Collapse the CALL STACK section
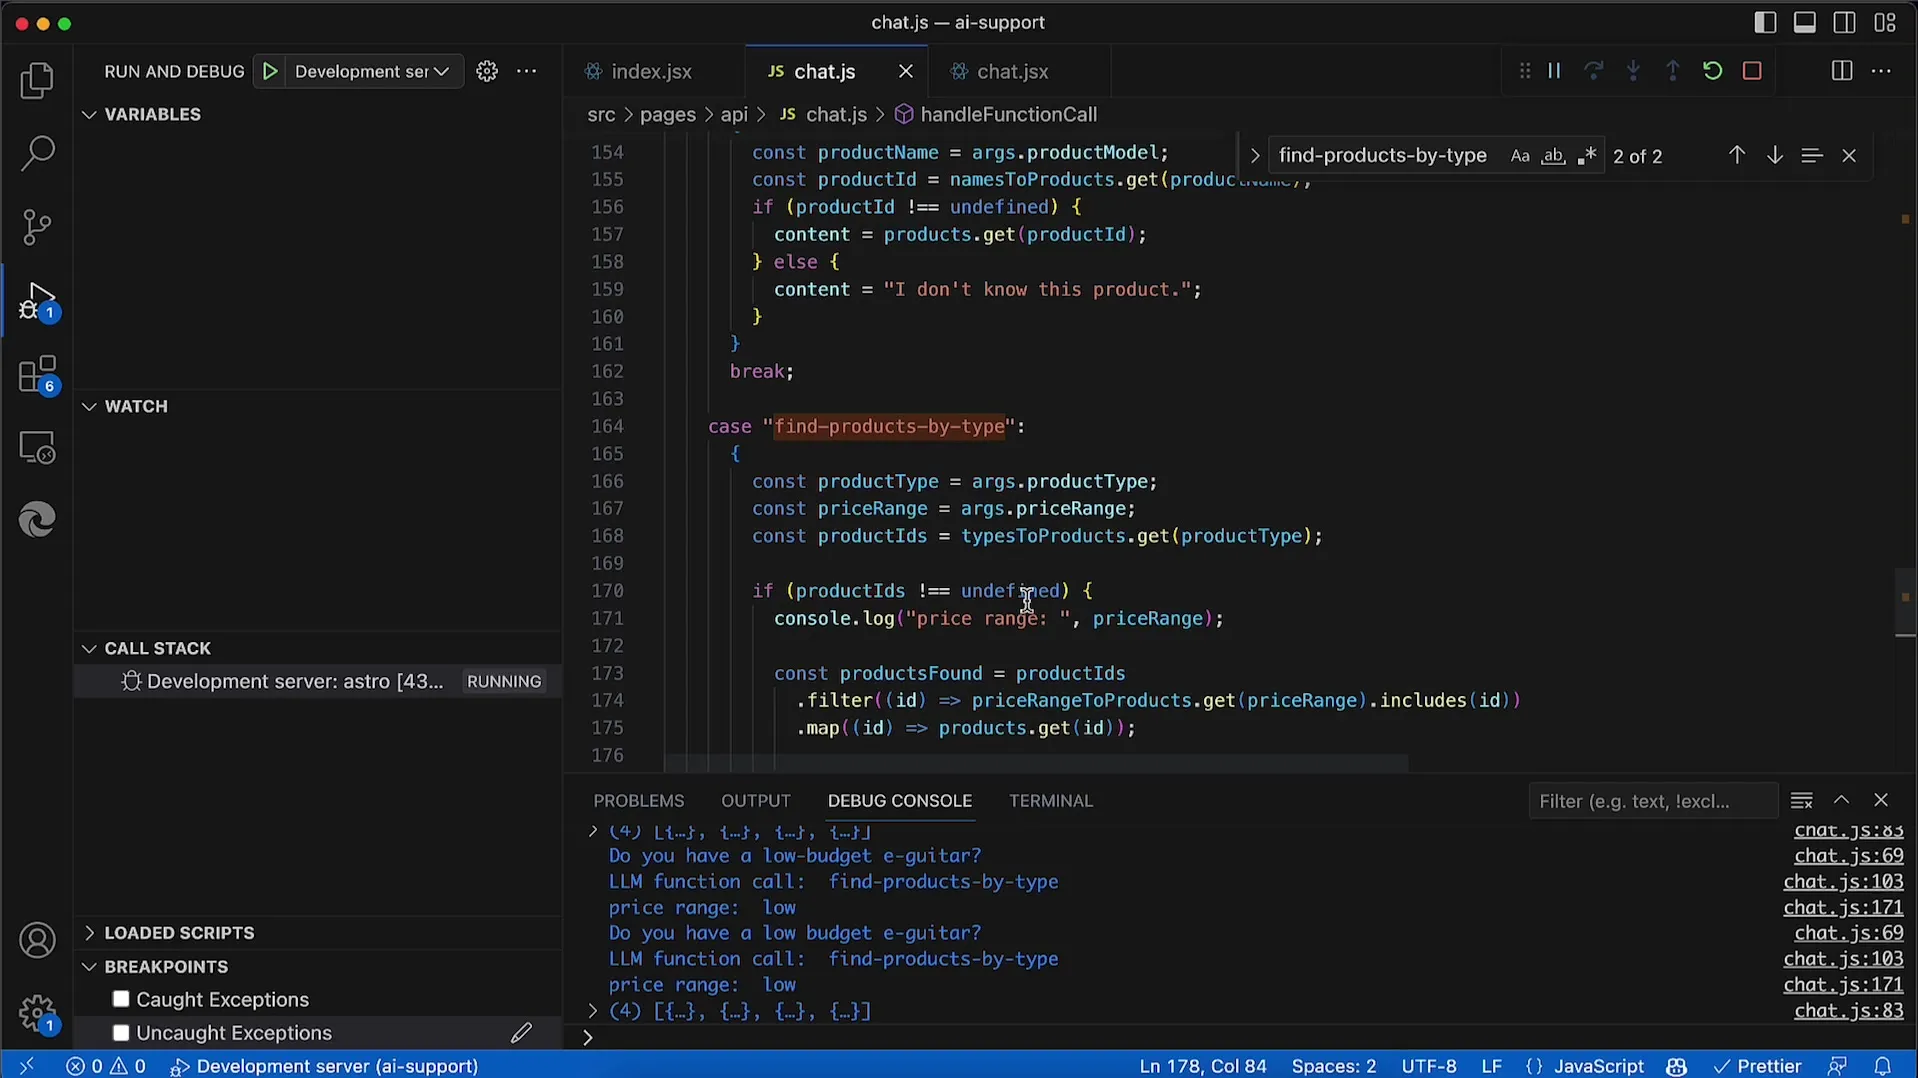Screen dimensions: 1918x1078 tap(89, 649)
